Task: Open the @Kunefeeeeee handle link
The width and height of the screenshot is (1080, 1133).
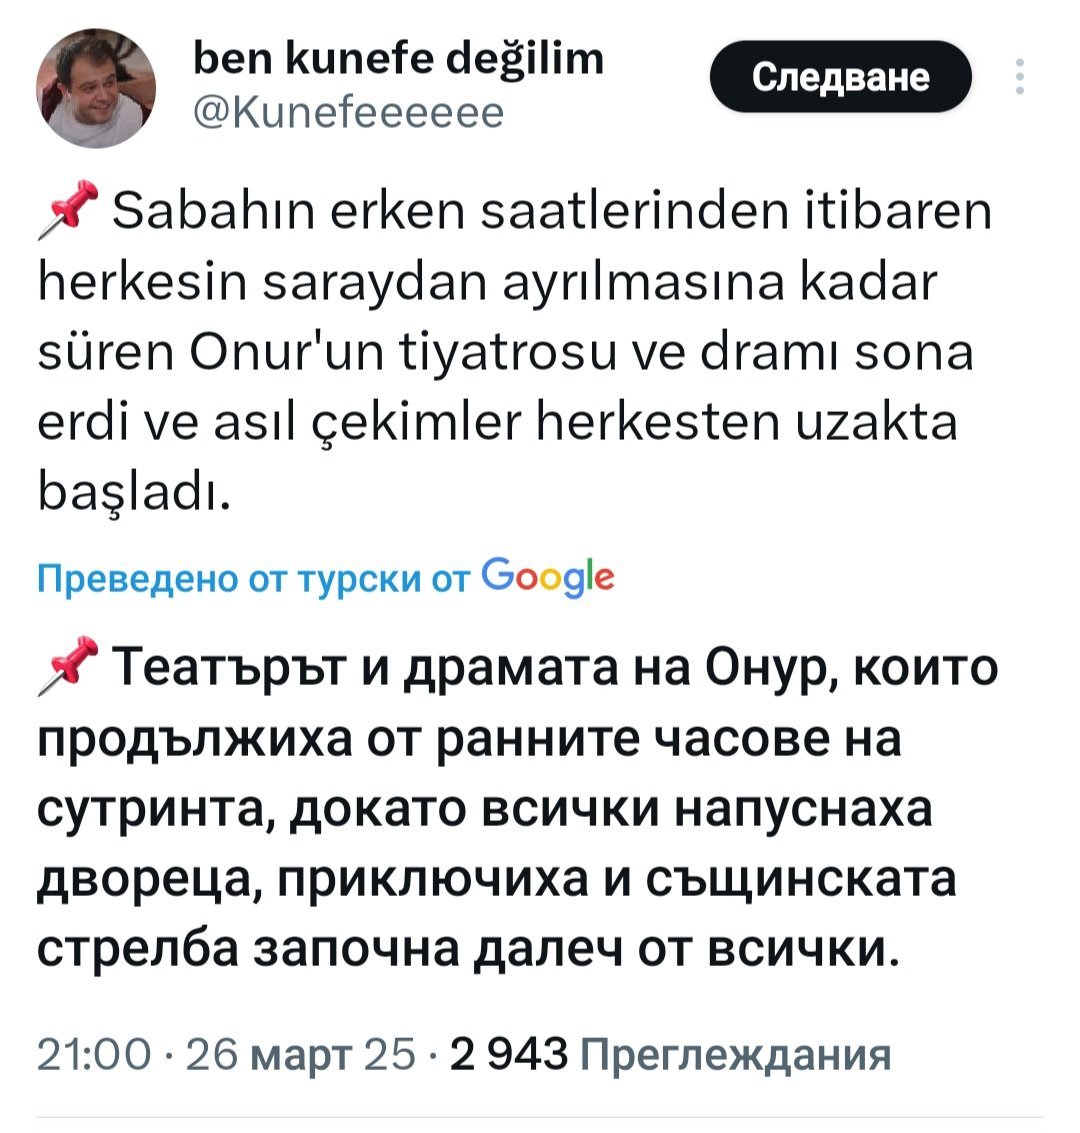Action: point(347,113)
